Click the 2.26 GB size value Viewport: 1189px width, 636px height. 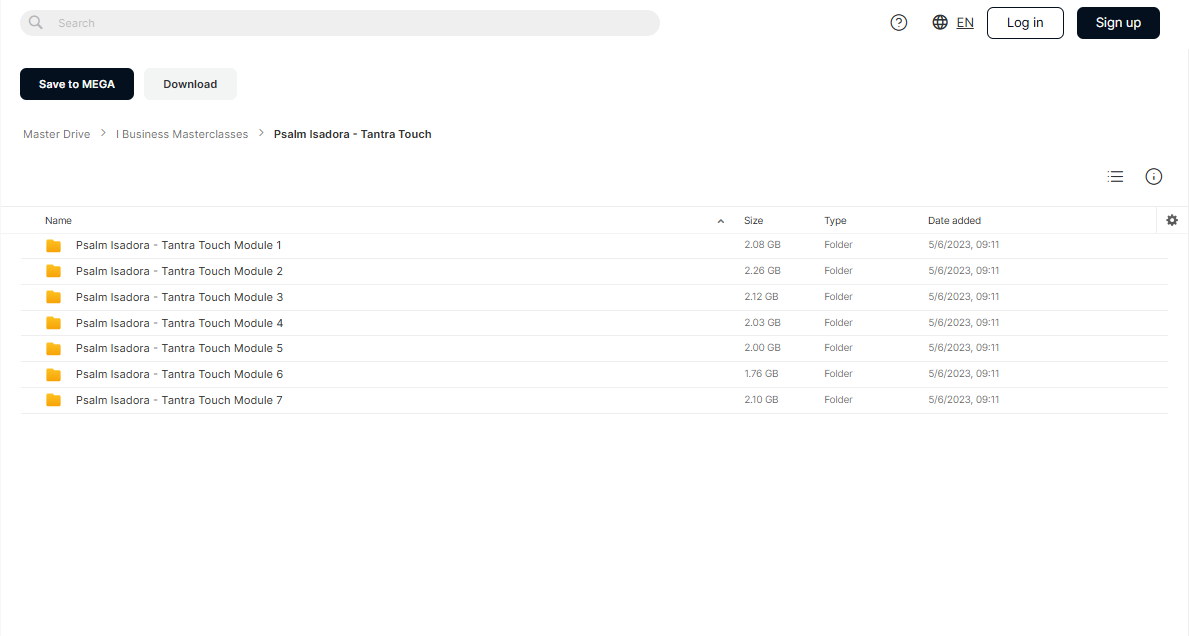point(762,271)
